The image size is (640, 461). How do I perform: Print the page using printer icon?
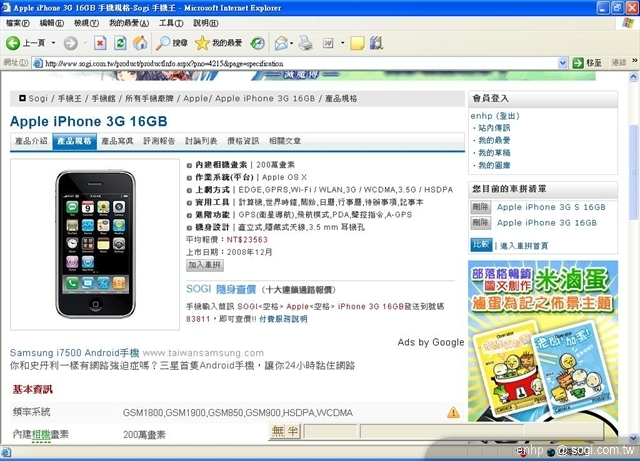pos(305,43)
